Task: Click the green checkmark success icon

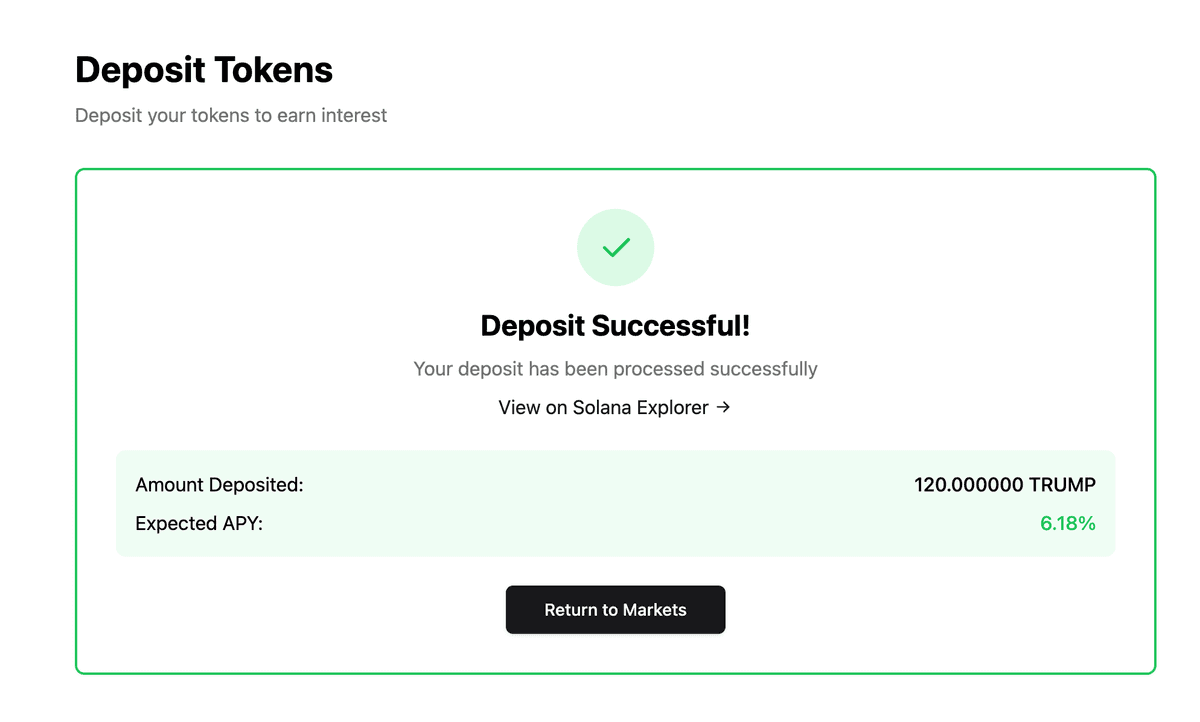Action: [x=616, y=247]
